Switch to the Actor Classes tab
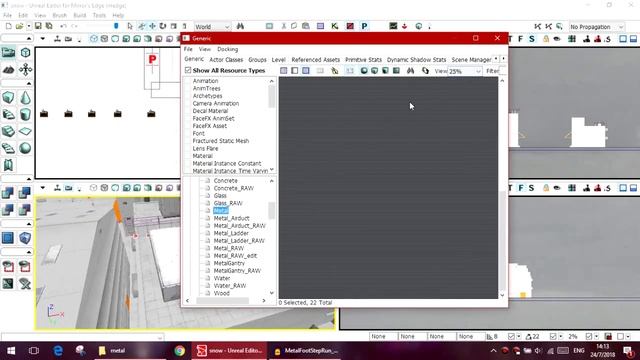640x360 pixels. point(226,60)
